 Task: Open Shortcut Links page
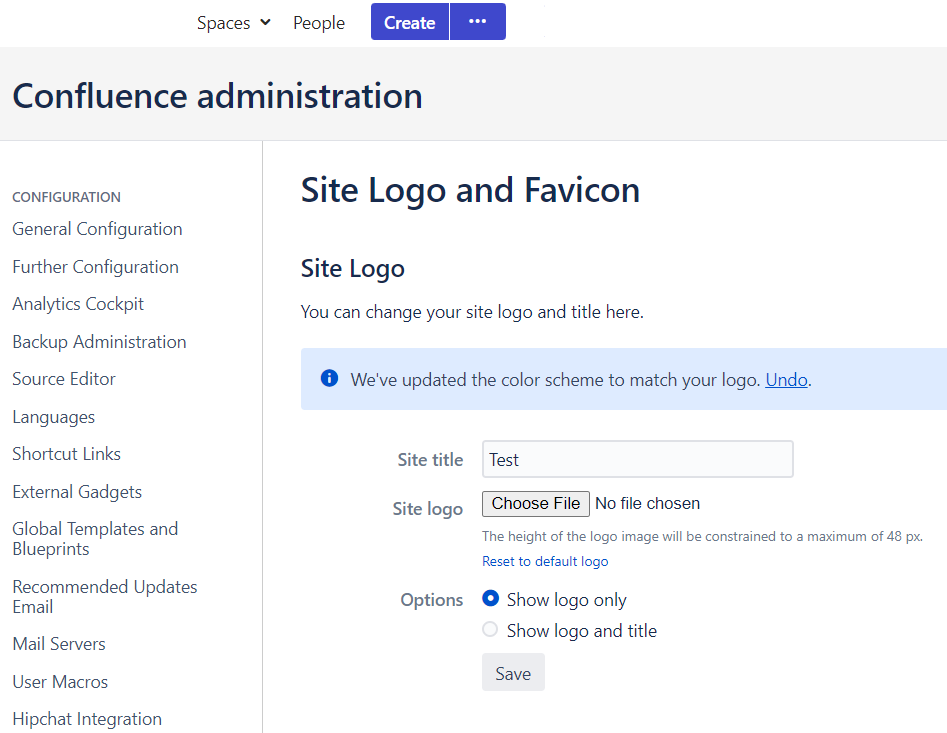pyautogui.click(x=66, y=454)
